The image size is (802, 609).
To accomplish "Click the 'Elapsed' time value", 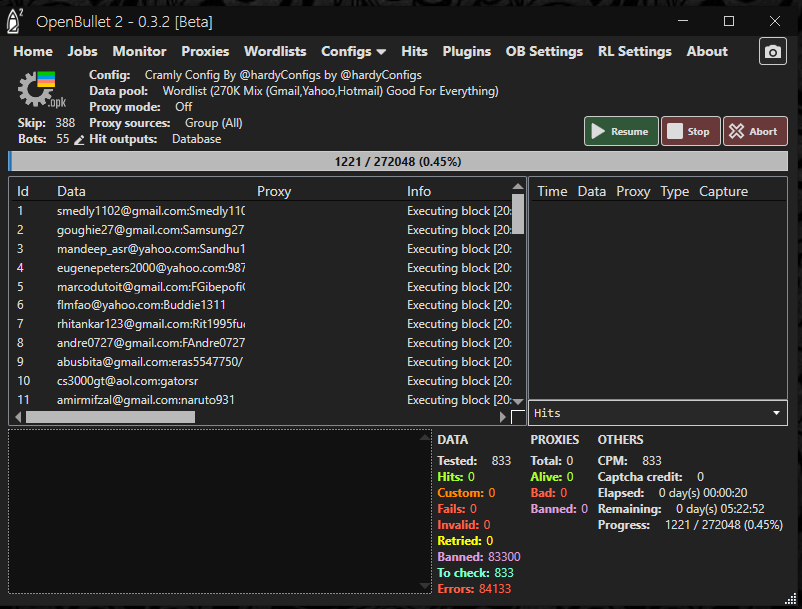I will (x=703, y=493).
